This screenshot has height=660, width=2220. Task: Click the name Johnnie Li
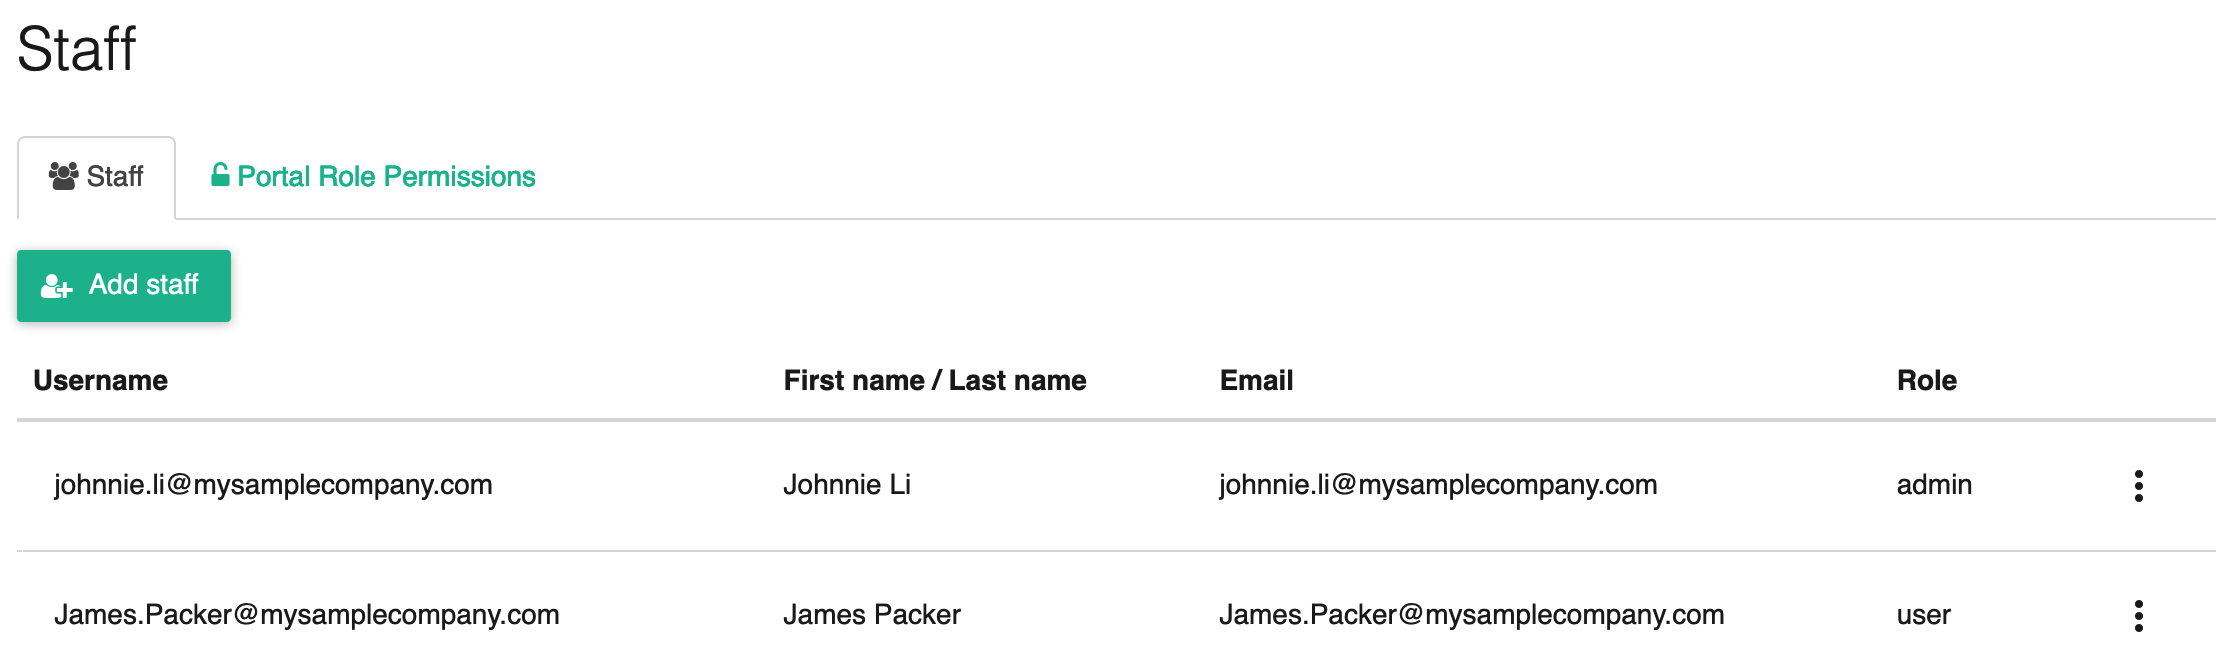tap(847, 485)
